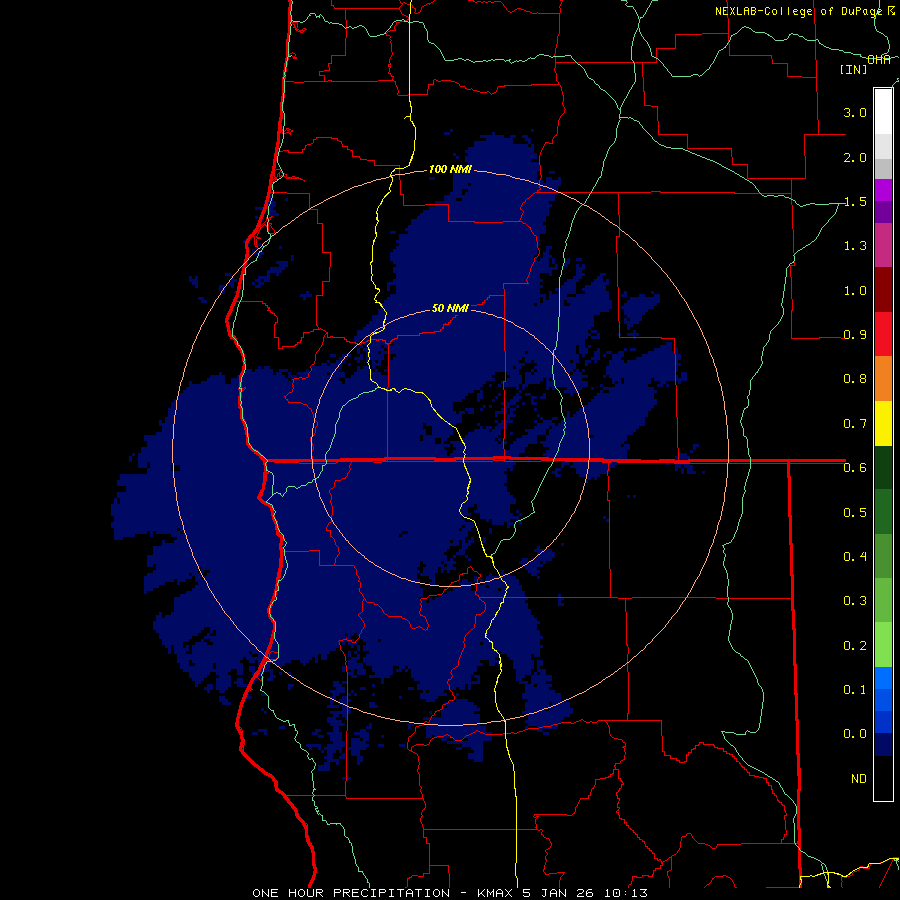Click the 1.5 legend value
900x900 pixels.
point(855,201)
